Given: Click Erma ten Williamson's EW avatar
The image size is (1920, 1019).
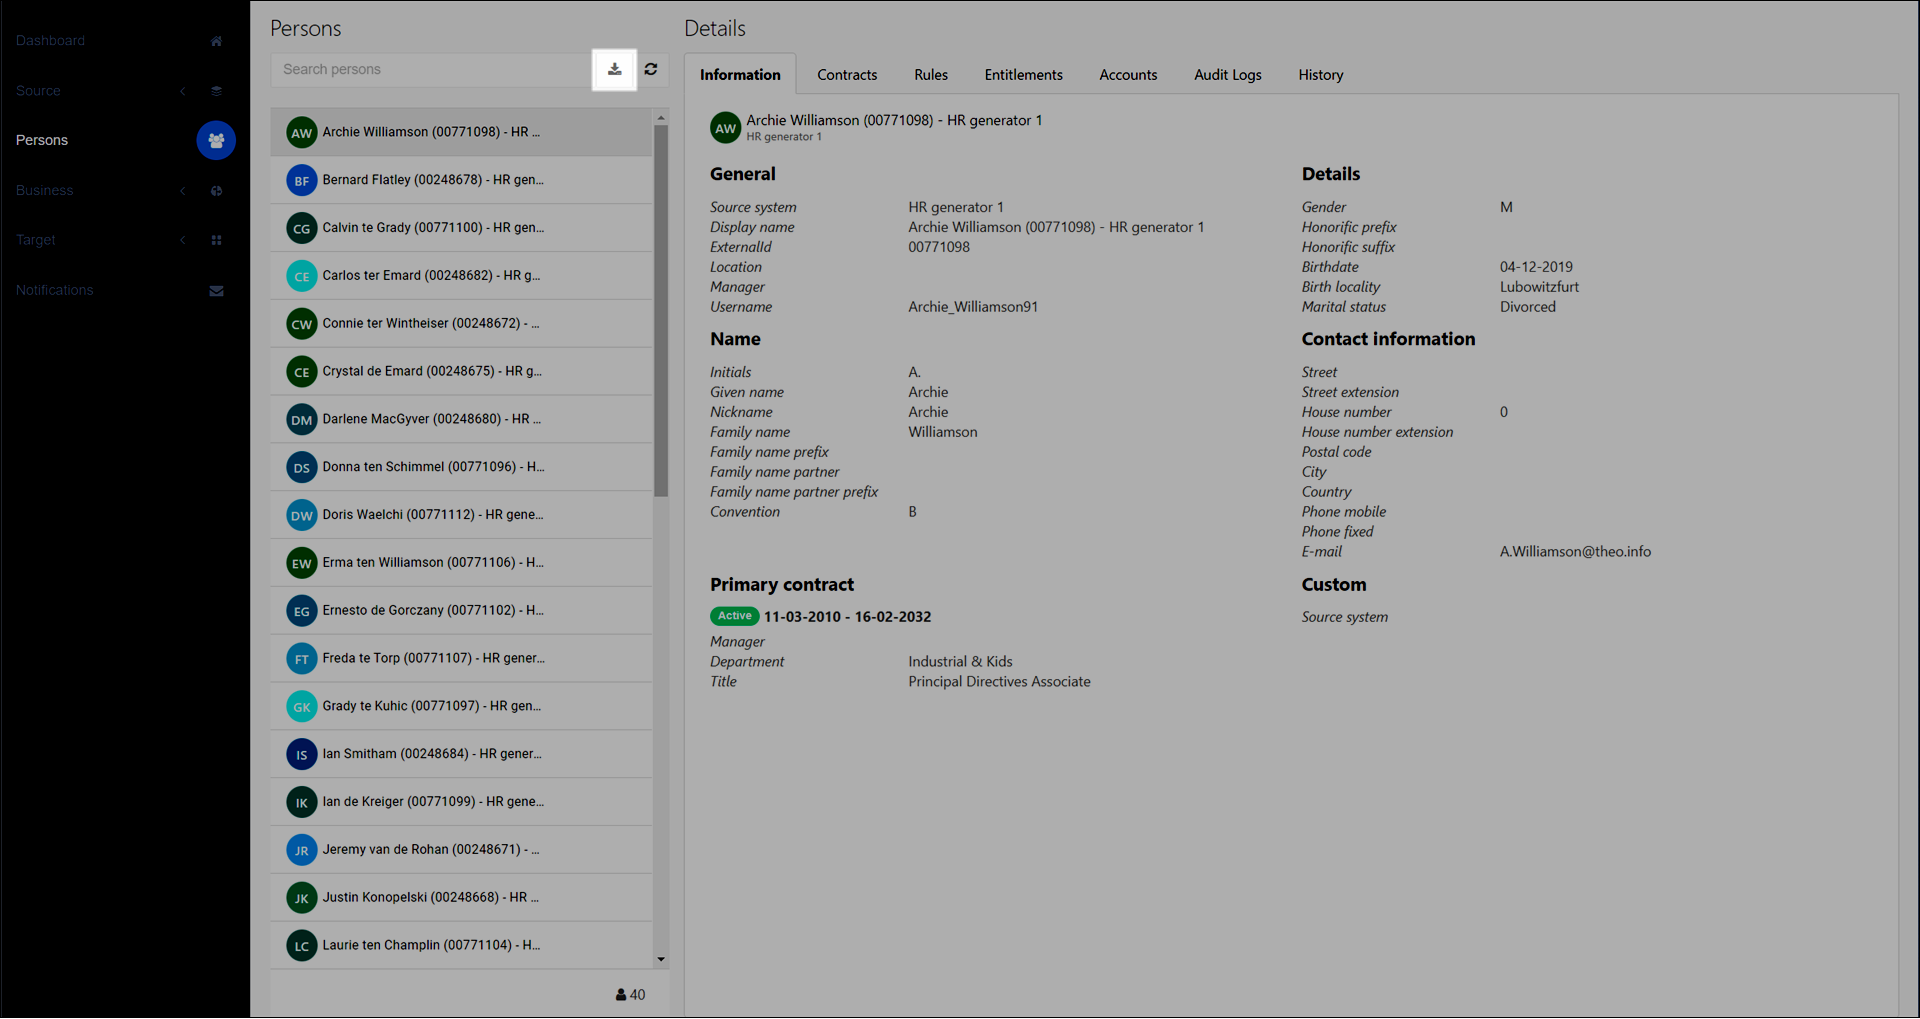Looking at the screenshot, I should [301, 564].
